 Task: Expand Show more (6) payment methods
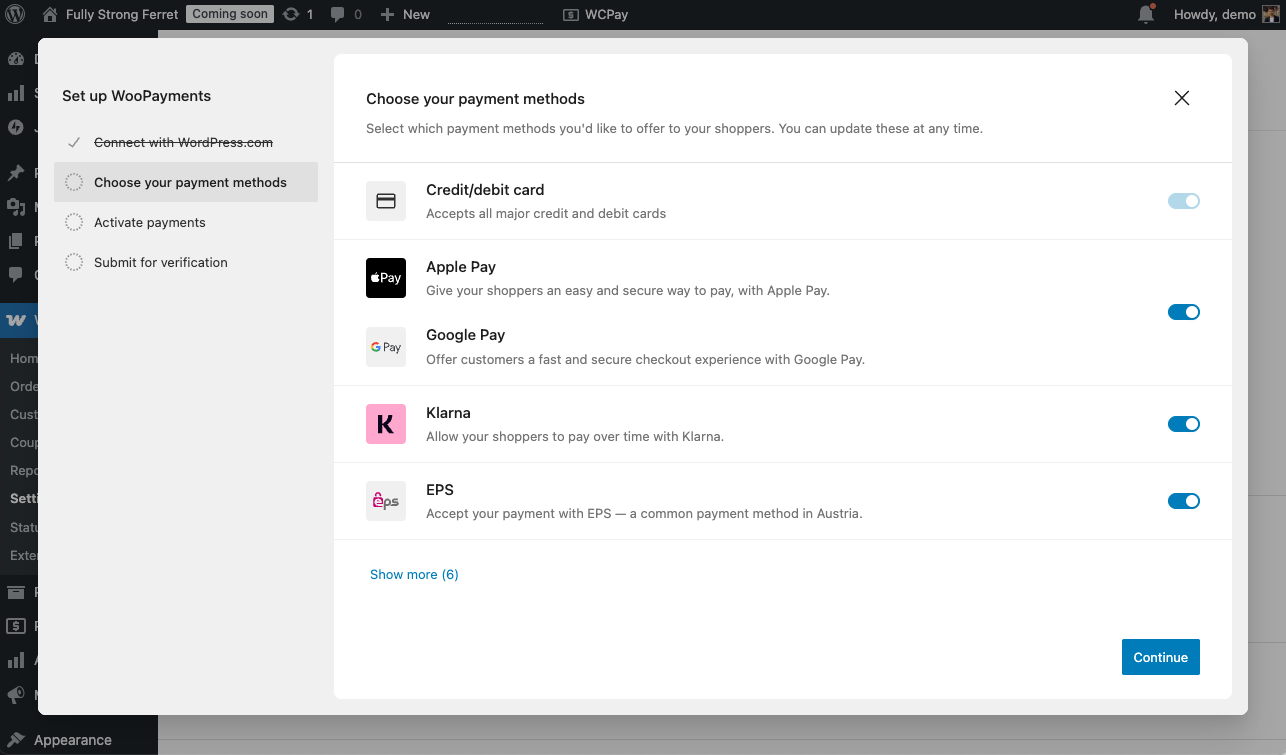pos(414,574)
